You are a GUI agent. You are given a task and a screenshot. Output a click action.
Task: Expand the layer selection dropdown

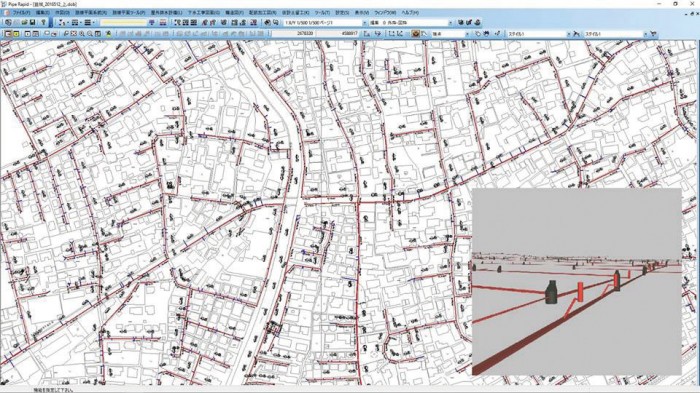(x=410, y=22)
